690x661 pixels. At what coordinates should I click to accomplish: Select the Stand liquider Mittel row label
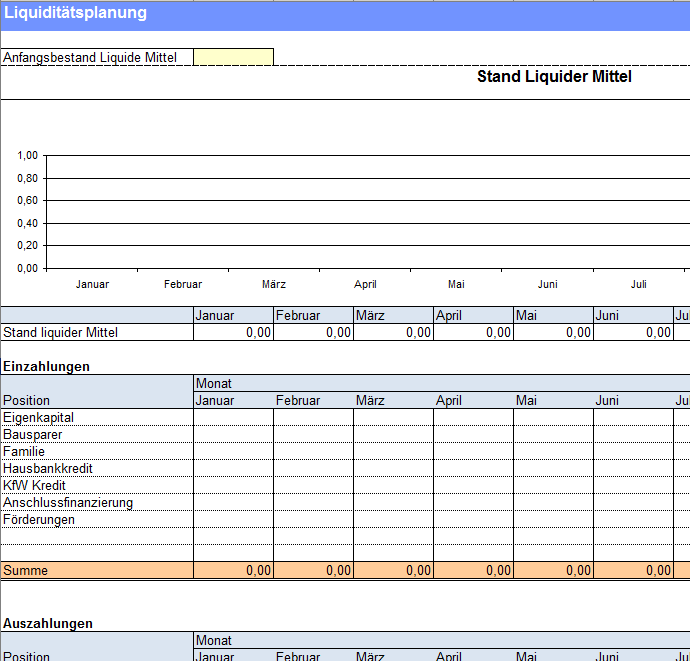[x=61, y=332]
